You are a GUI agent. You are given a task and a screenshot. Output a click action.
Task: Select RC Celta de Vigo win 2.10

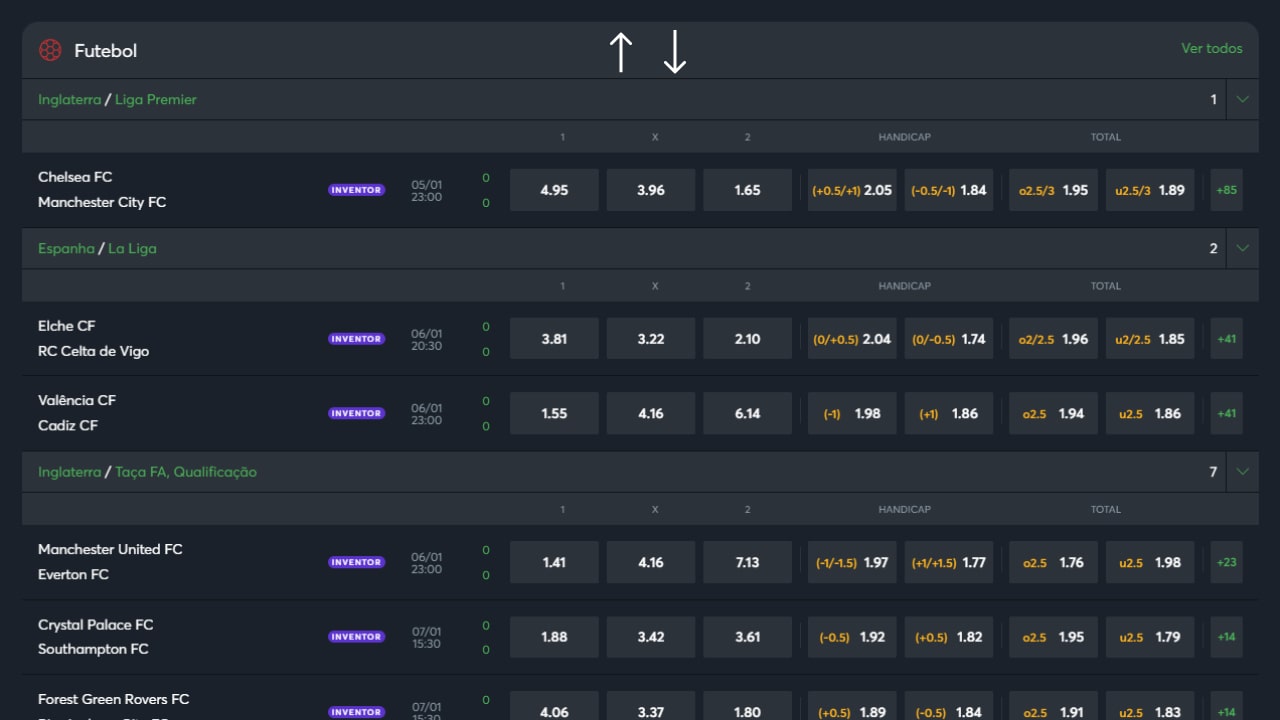[x=748, y=339]
